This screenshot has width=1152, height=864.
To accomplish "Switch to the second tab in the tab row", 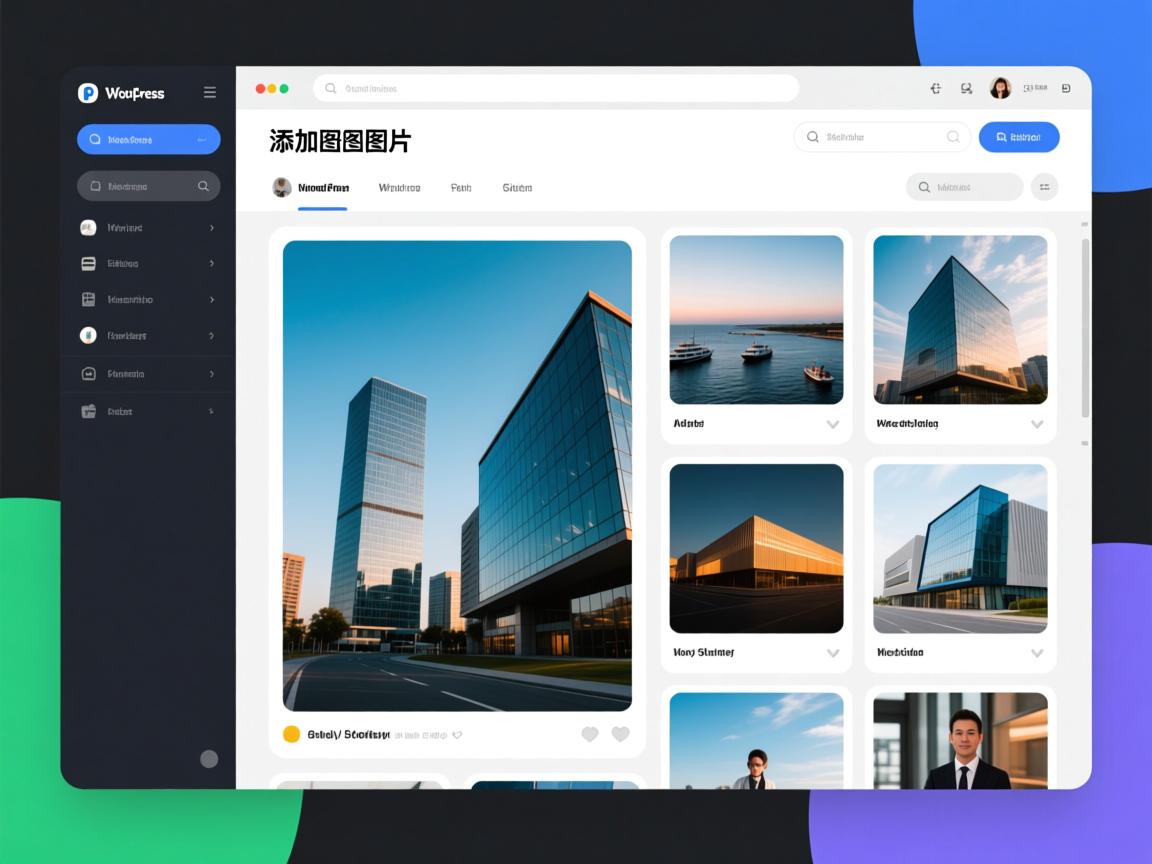I will point(399,188).
